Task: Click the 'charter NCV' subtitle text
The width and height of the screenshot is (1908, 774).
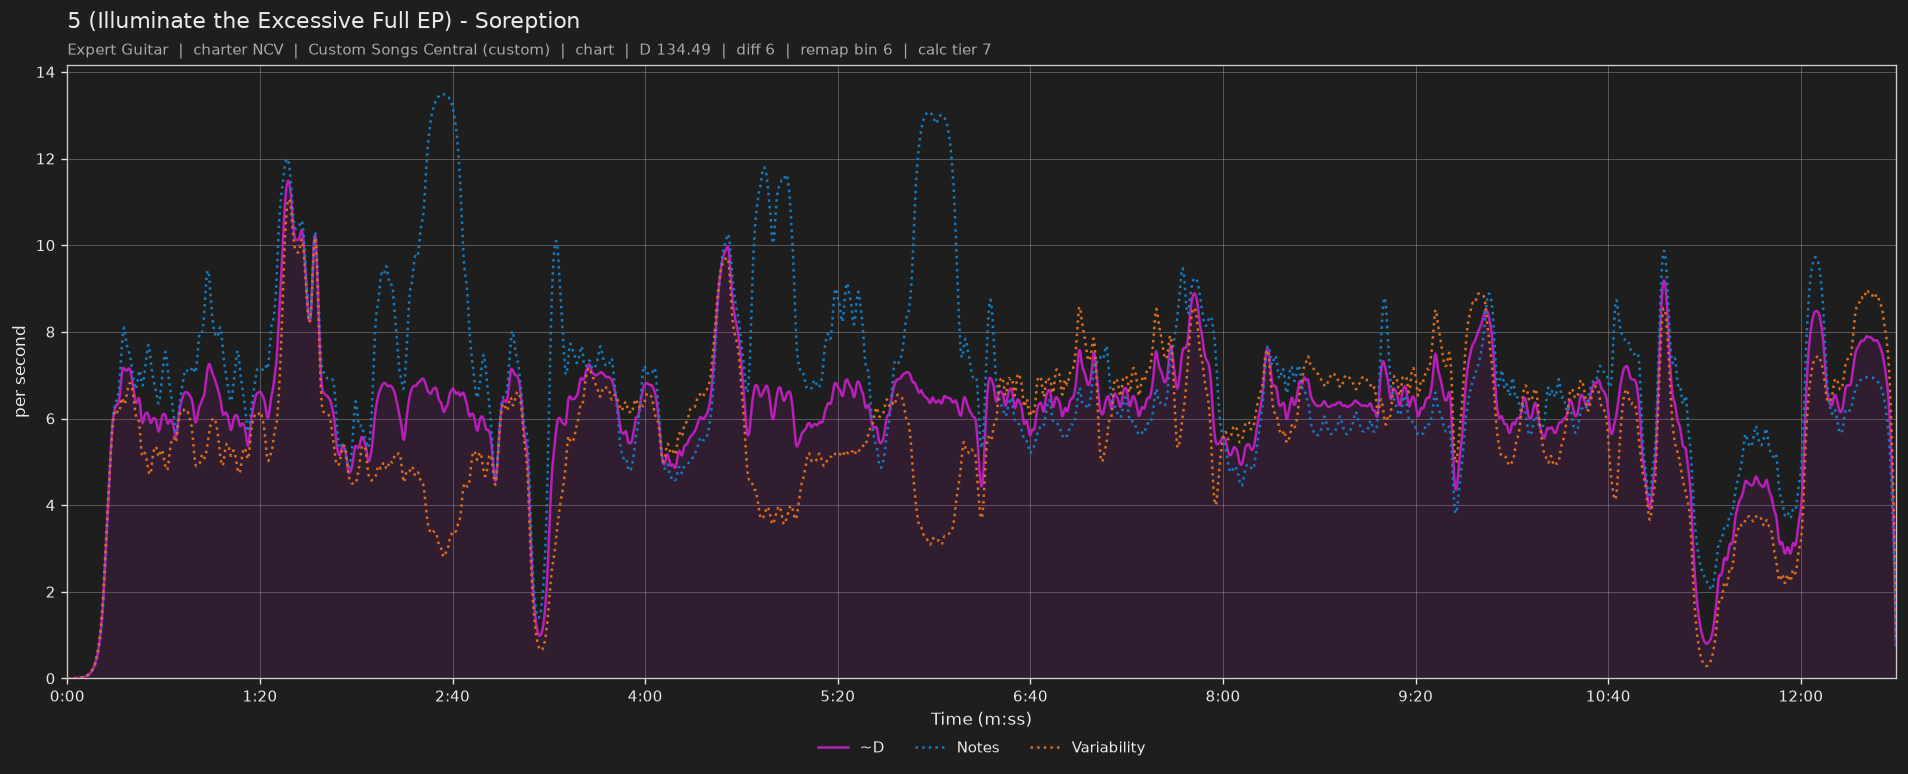Action: point(238,50)
